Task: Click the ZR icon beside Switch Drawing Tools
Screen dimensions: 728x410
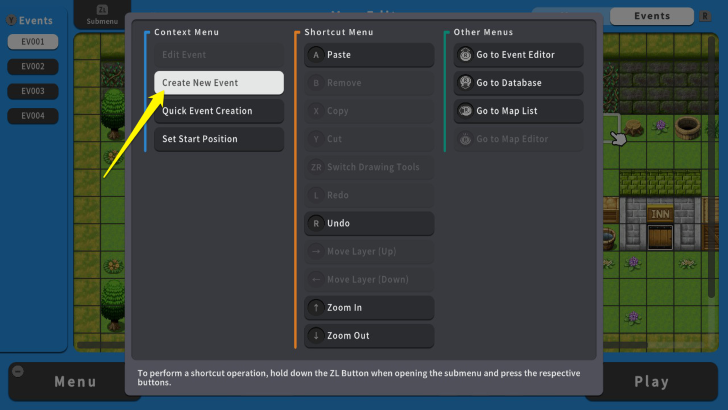Action: pyautogui.click(x=316, y=167)
